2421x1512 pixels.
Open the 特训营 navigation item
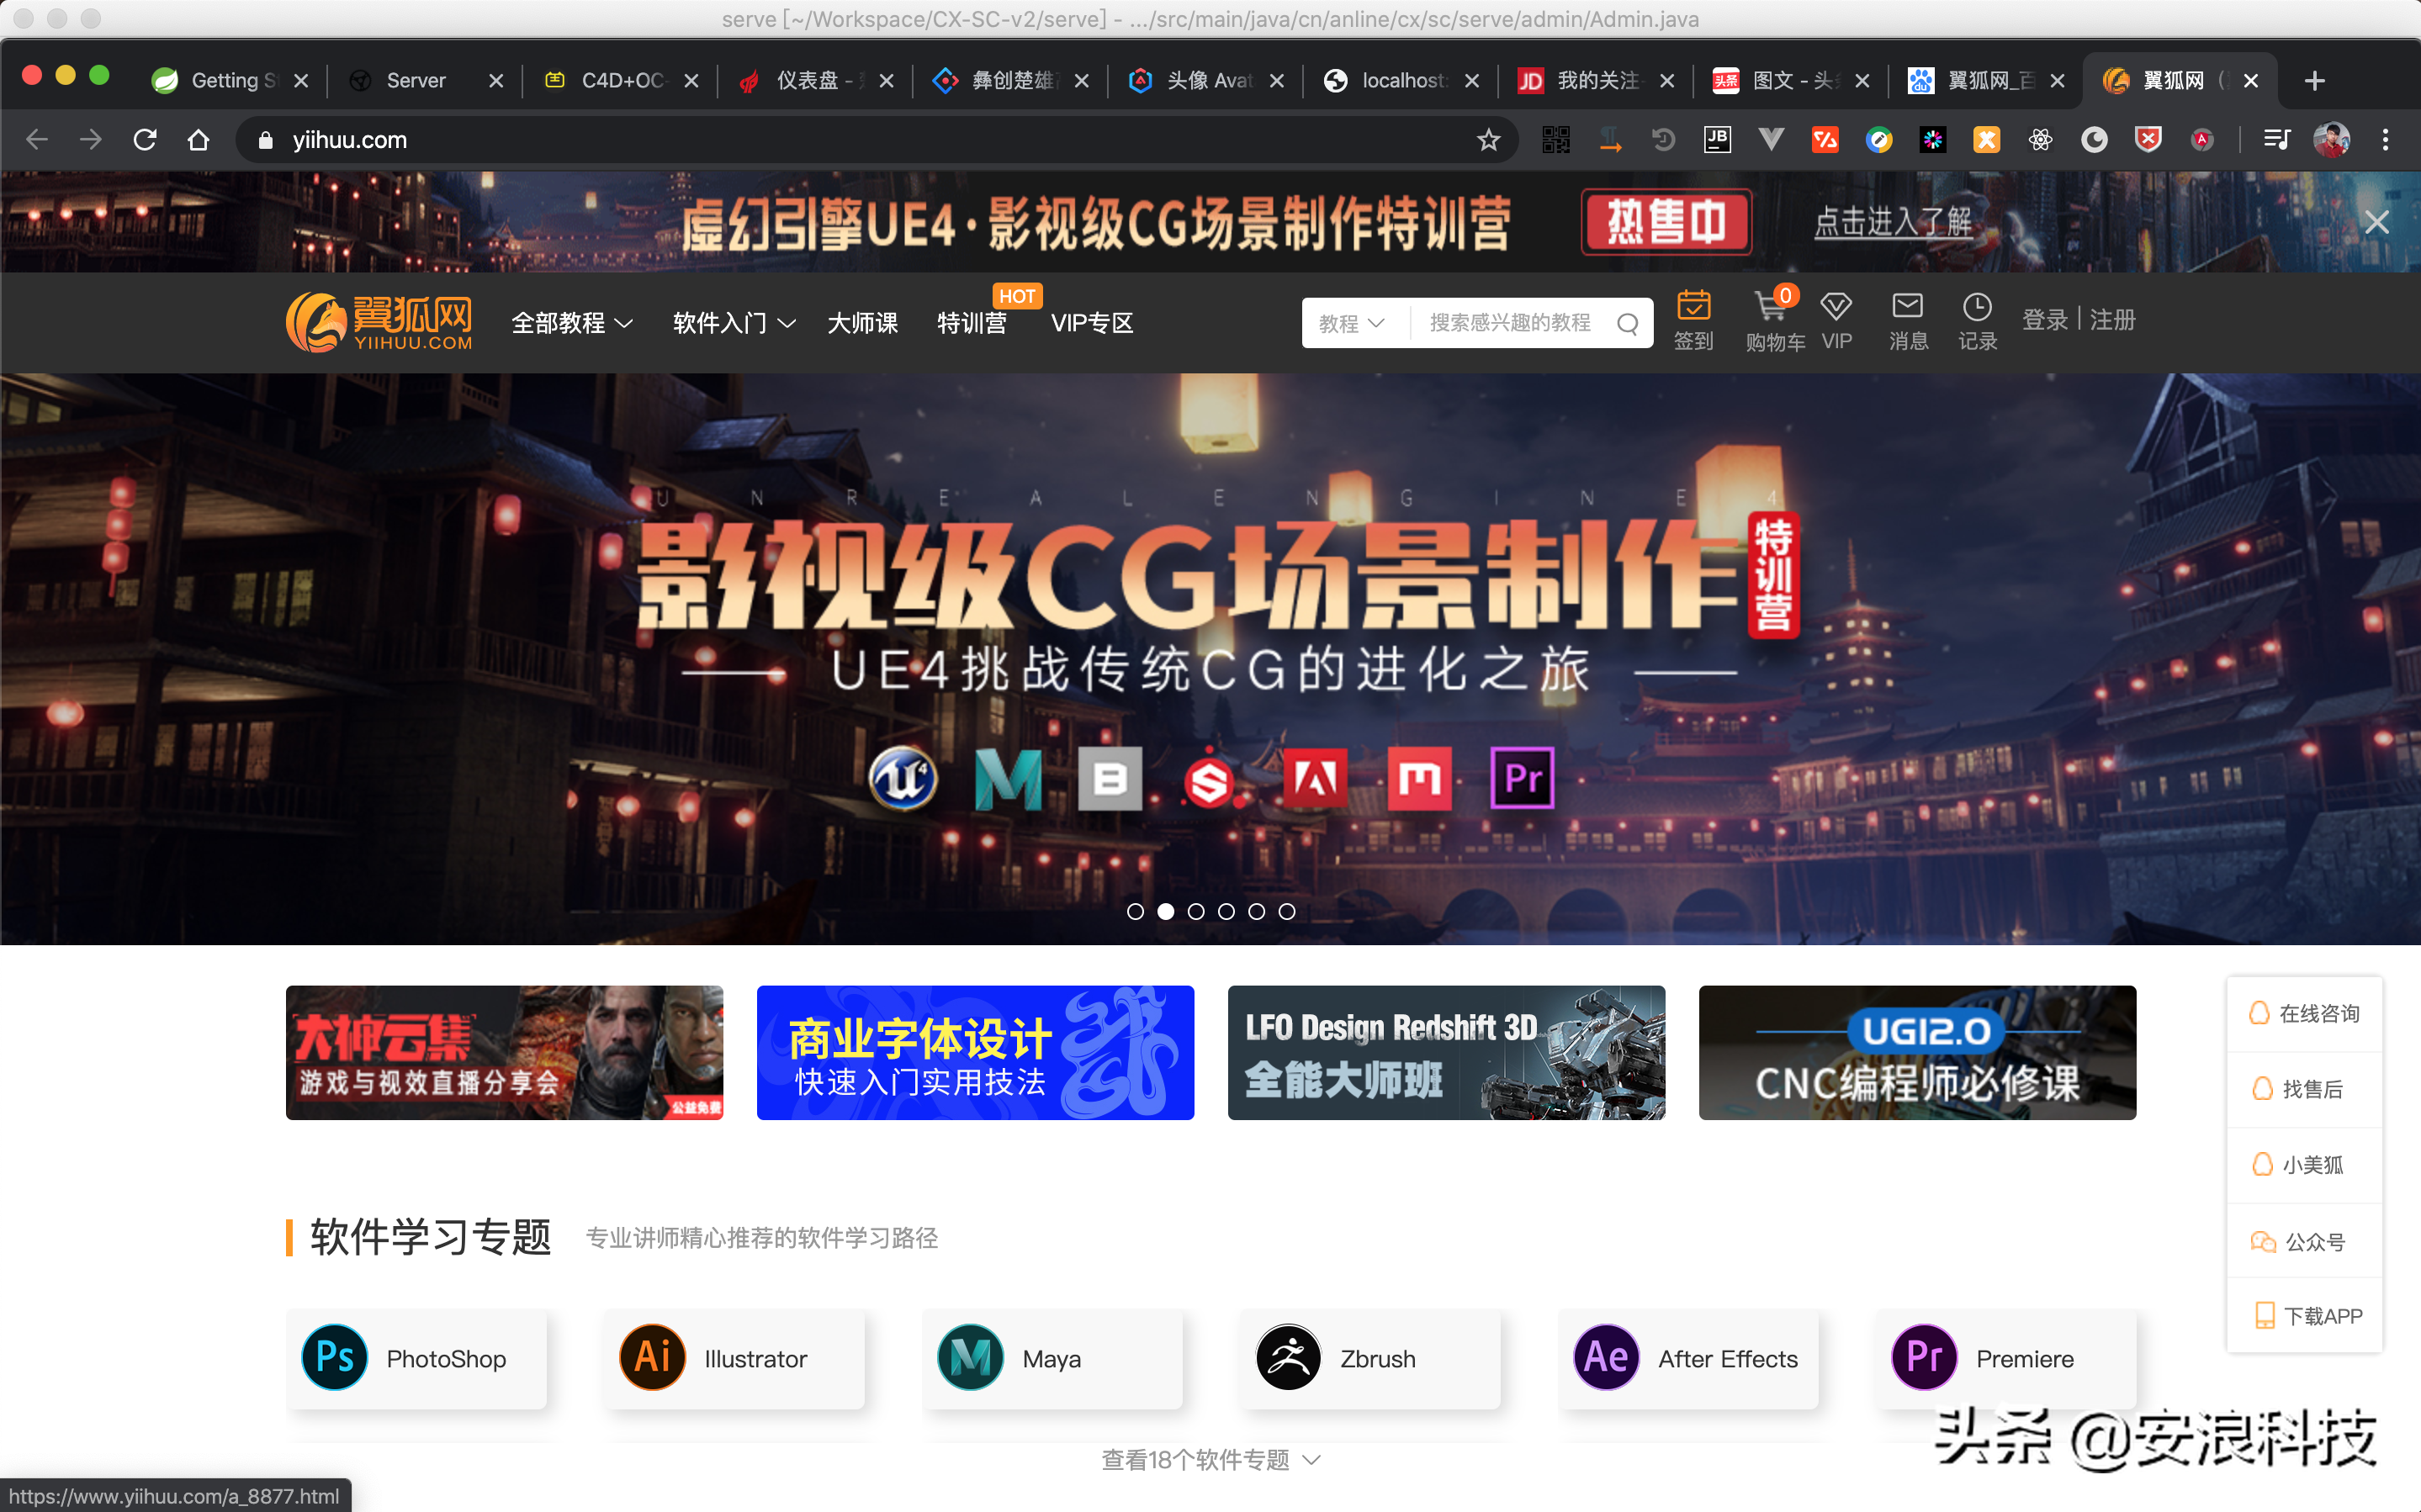pos(971,323)
